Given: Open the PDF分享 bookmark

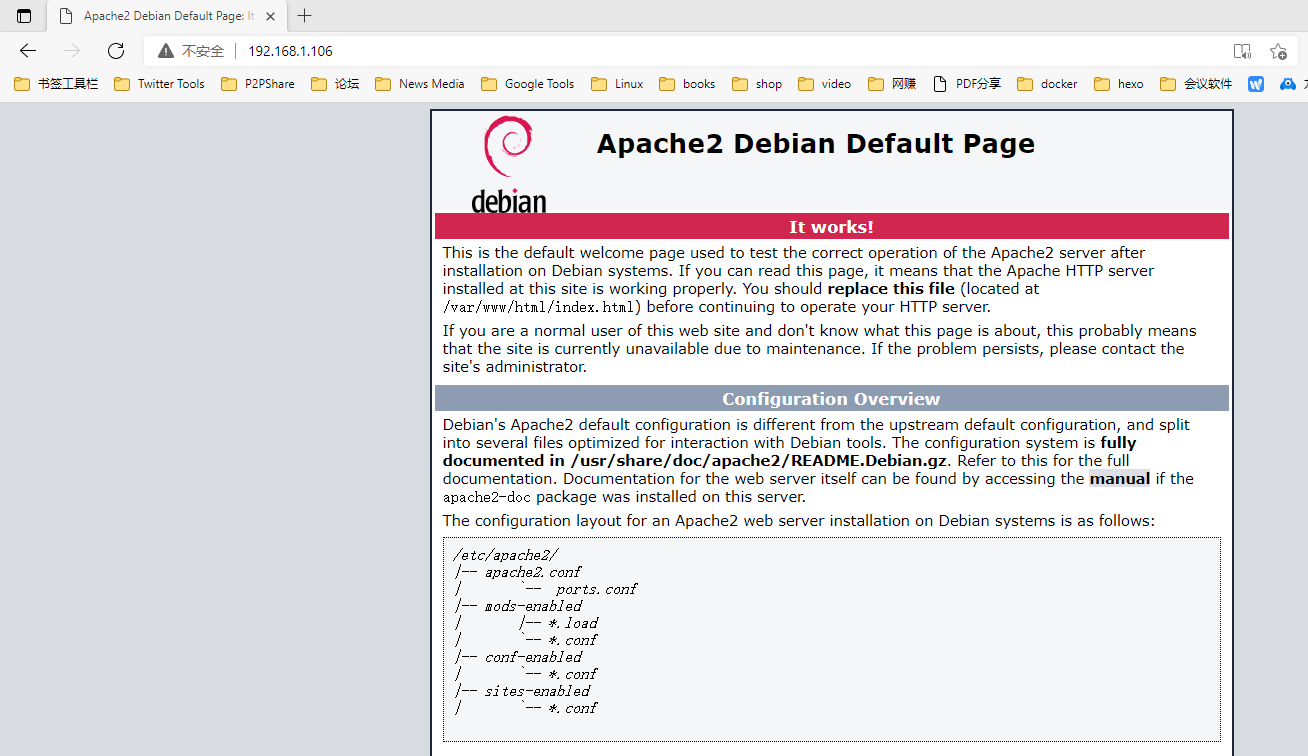Looking at the screenshot, I should 967,84.
